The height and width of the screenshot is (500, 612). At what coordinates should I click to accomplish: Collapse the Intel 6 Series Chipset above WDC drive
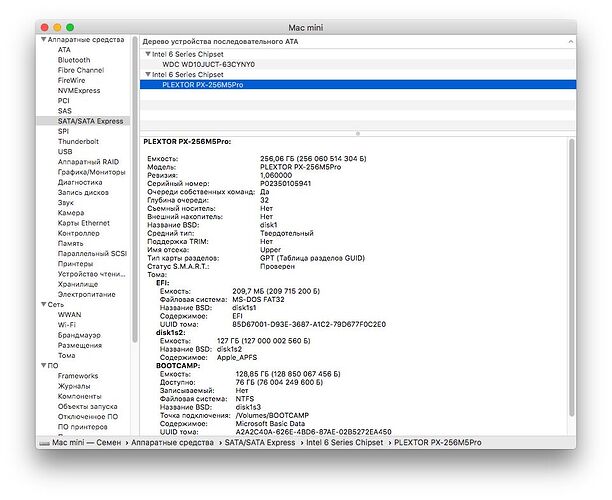[148, 54]
